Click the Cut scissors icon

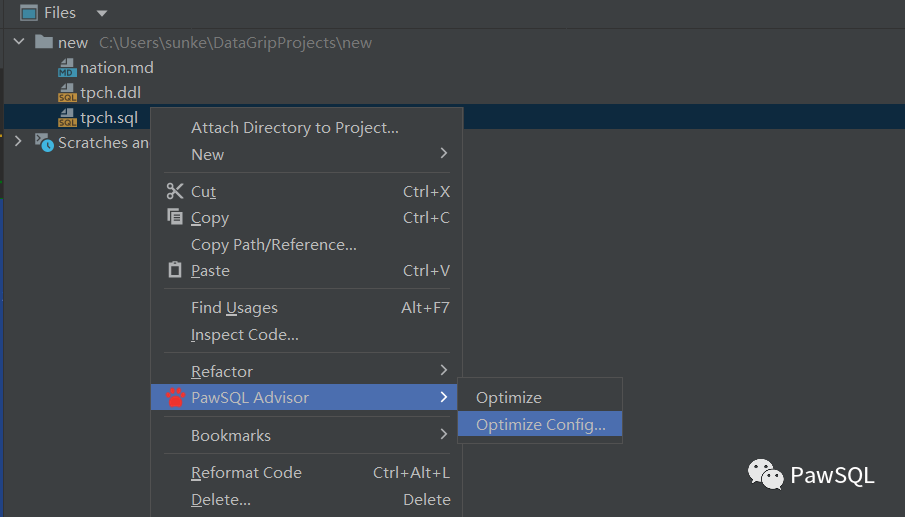click(x=175, y=191)
